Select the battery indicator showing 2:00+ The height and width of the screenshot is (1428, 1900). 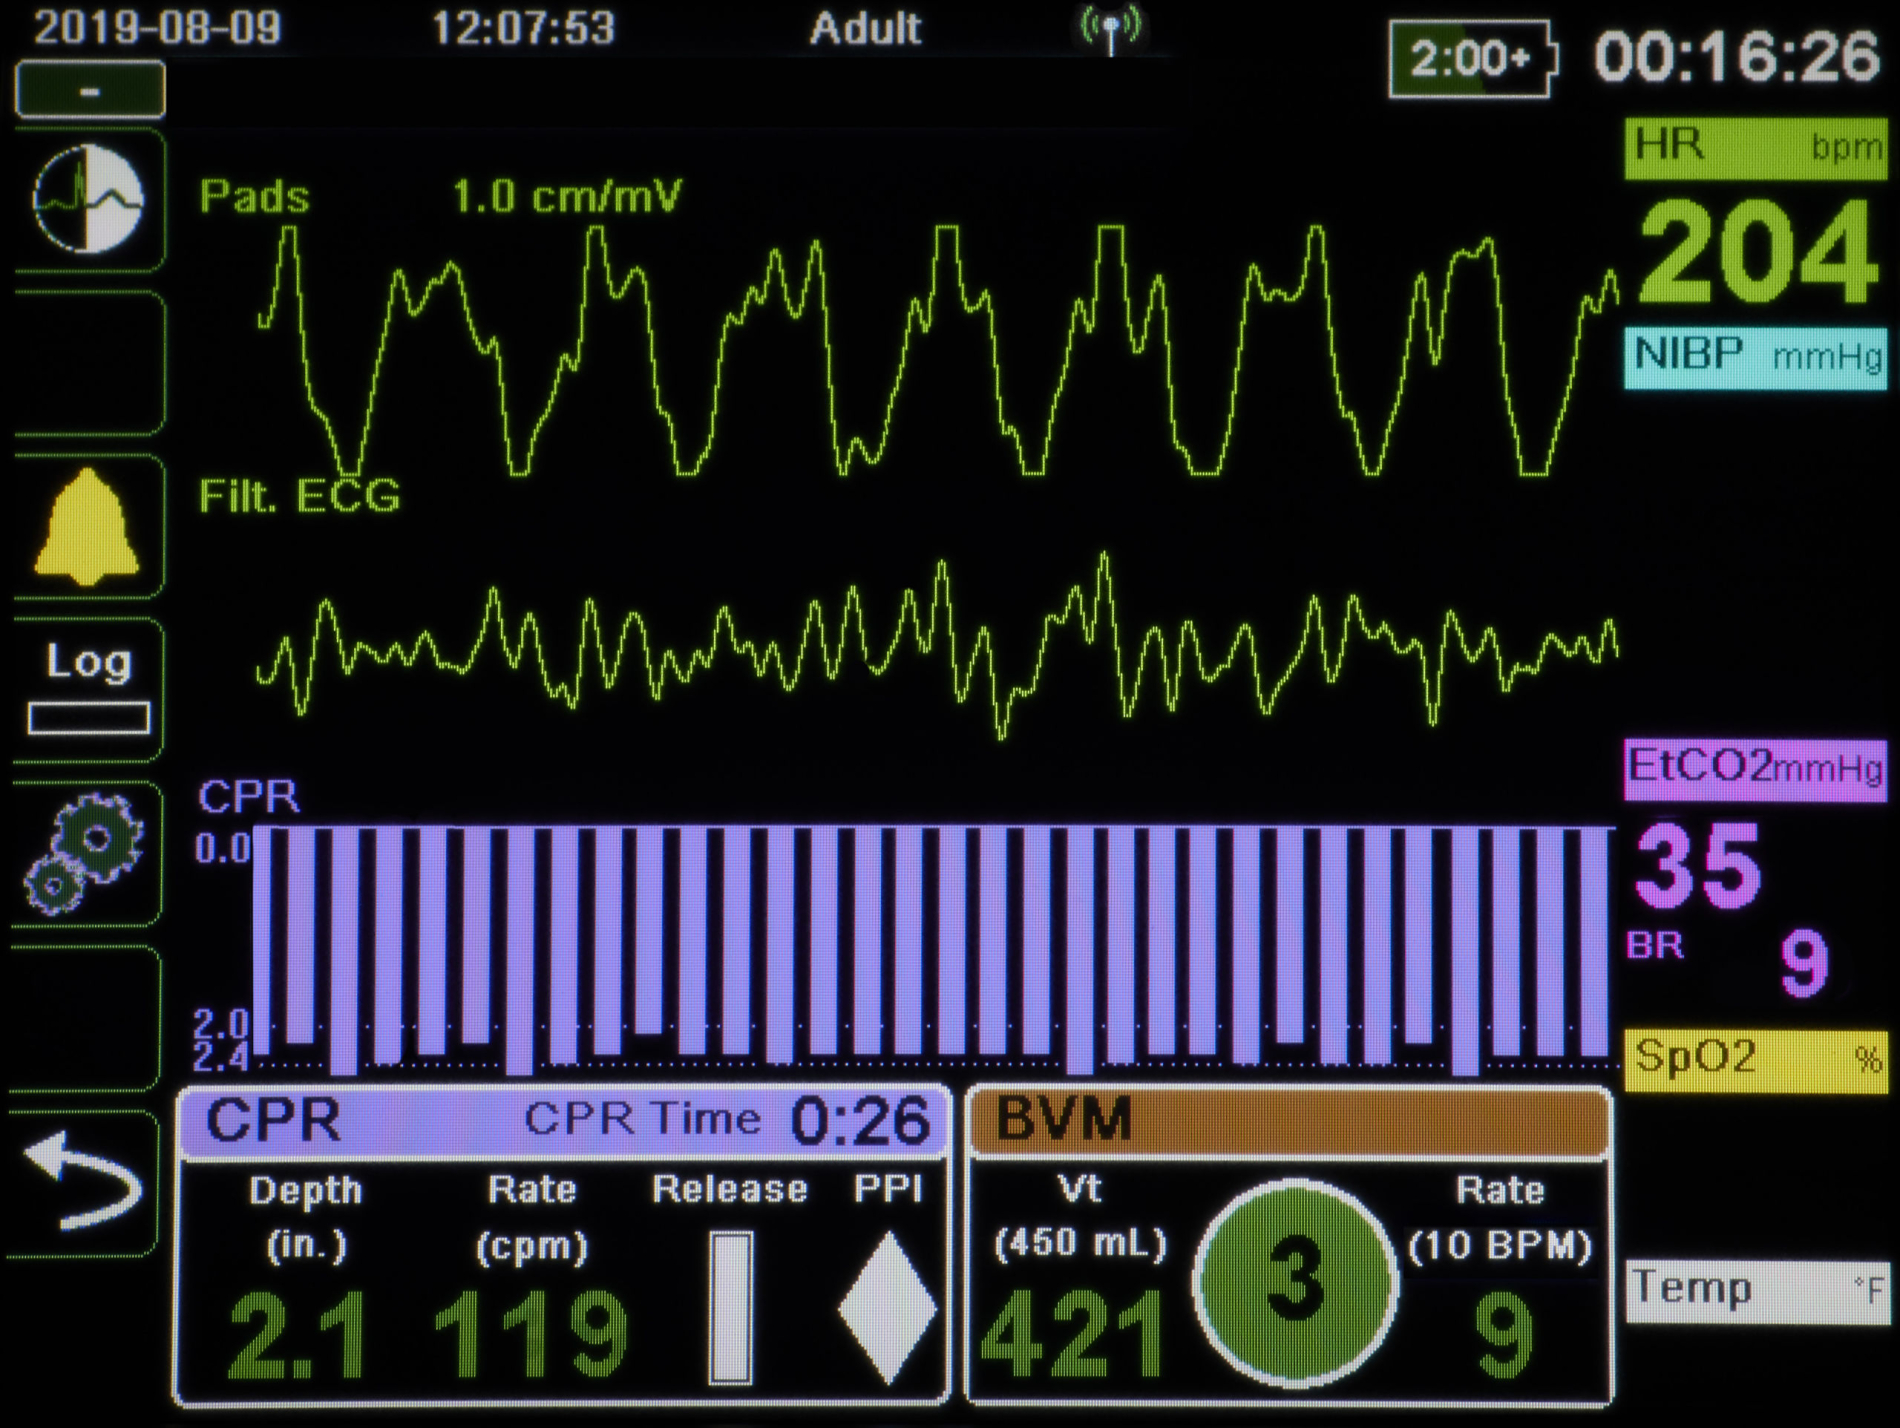coord(1470,59)
